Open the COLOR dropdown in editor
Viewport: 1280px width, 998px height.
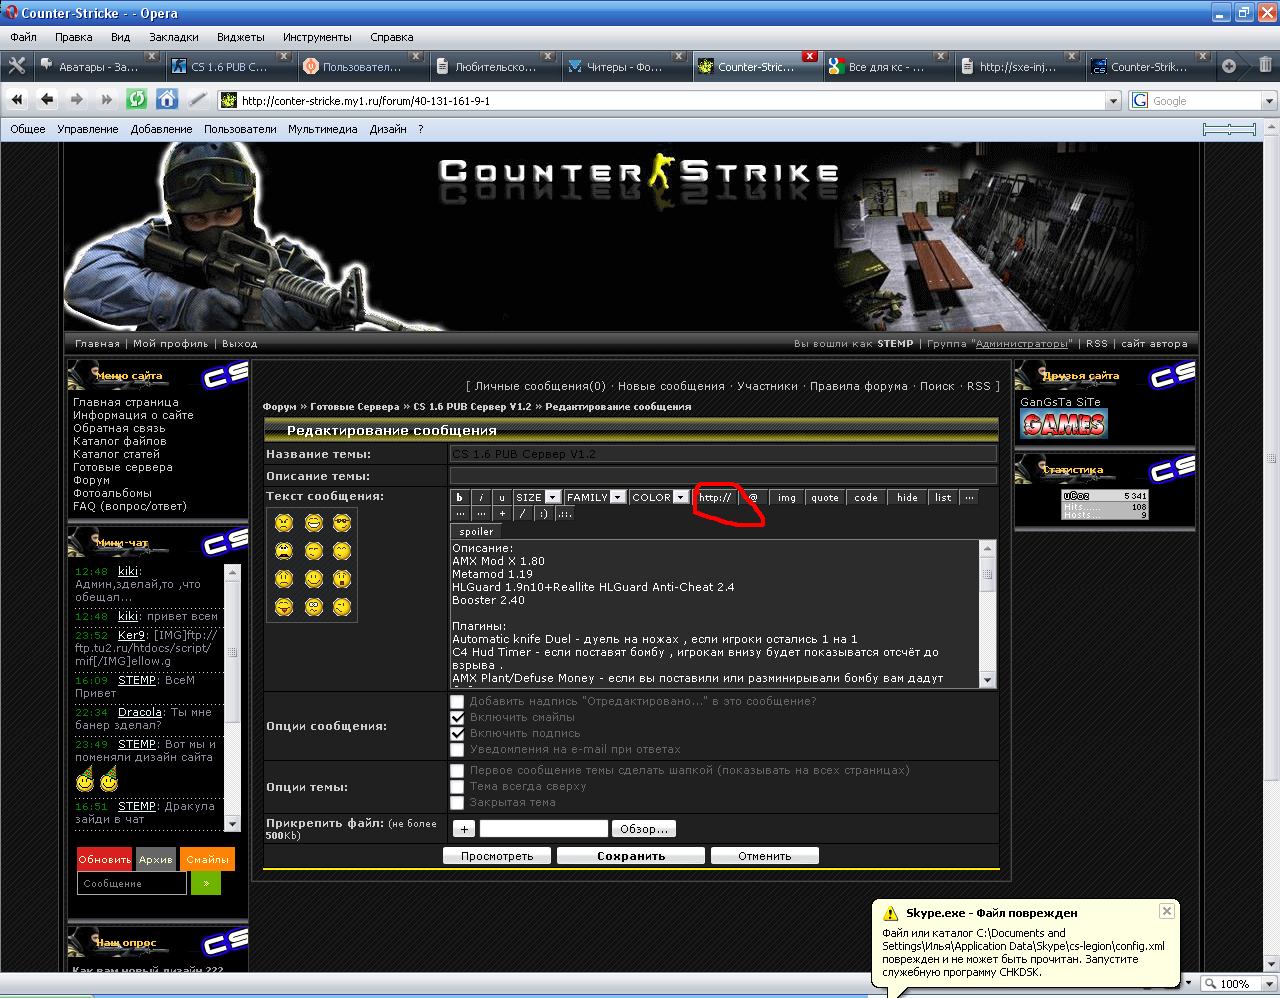659,497
